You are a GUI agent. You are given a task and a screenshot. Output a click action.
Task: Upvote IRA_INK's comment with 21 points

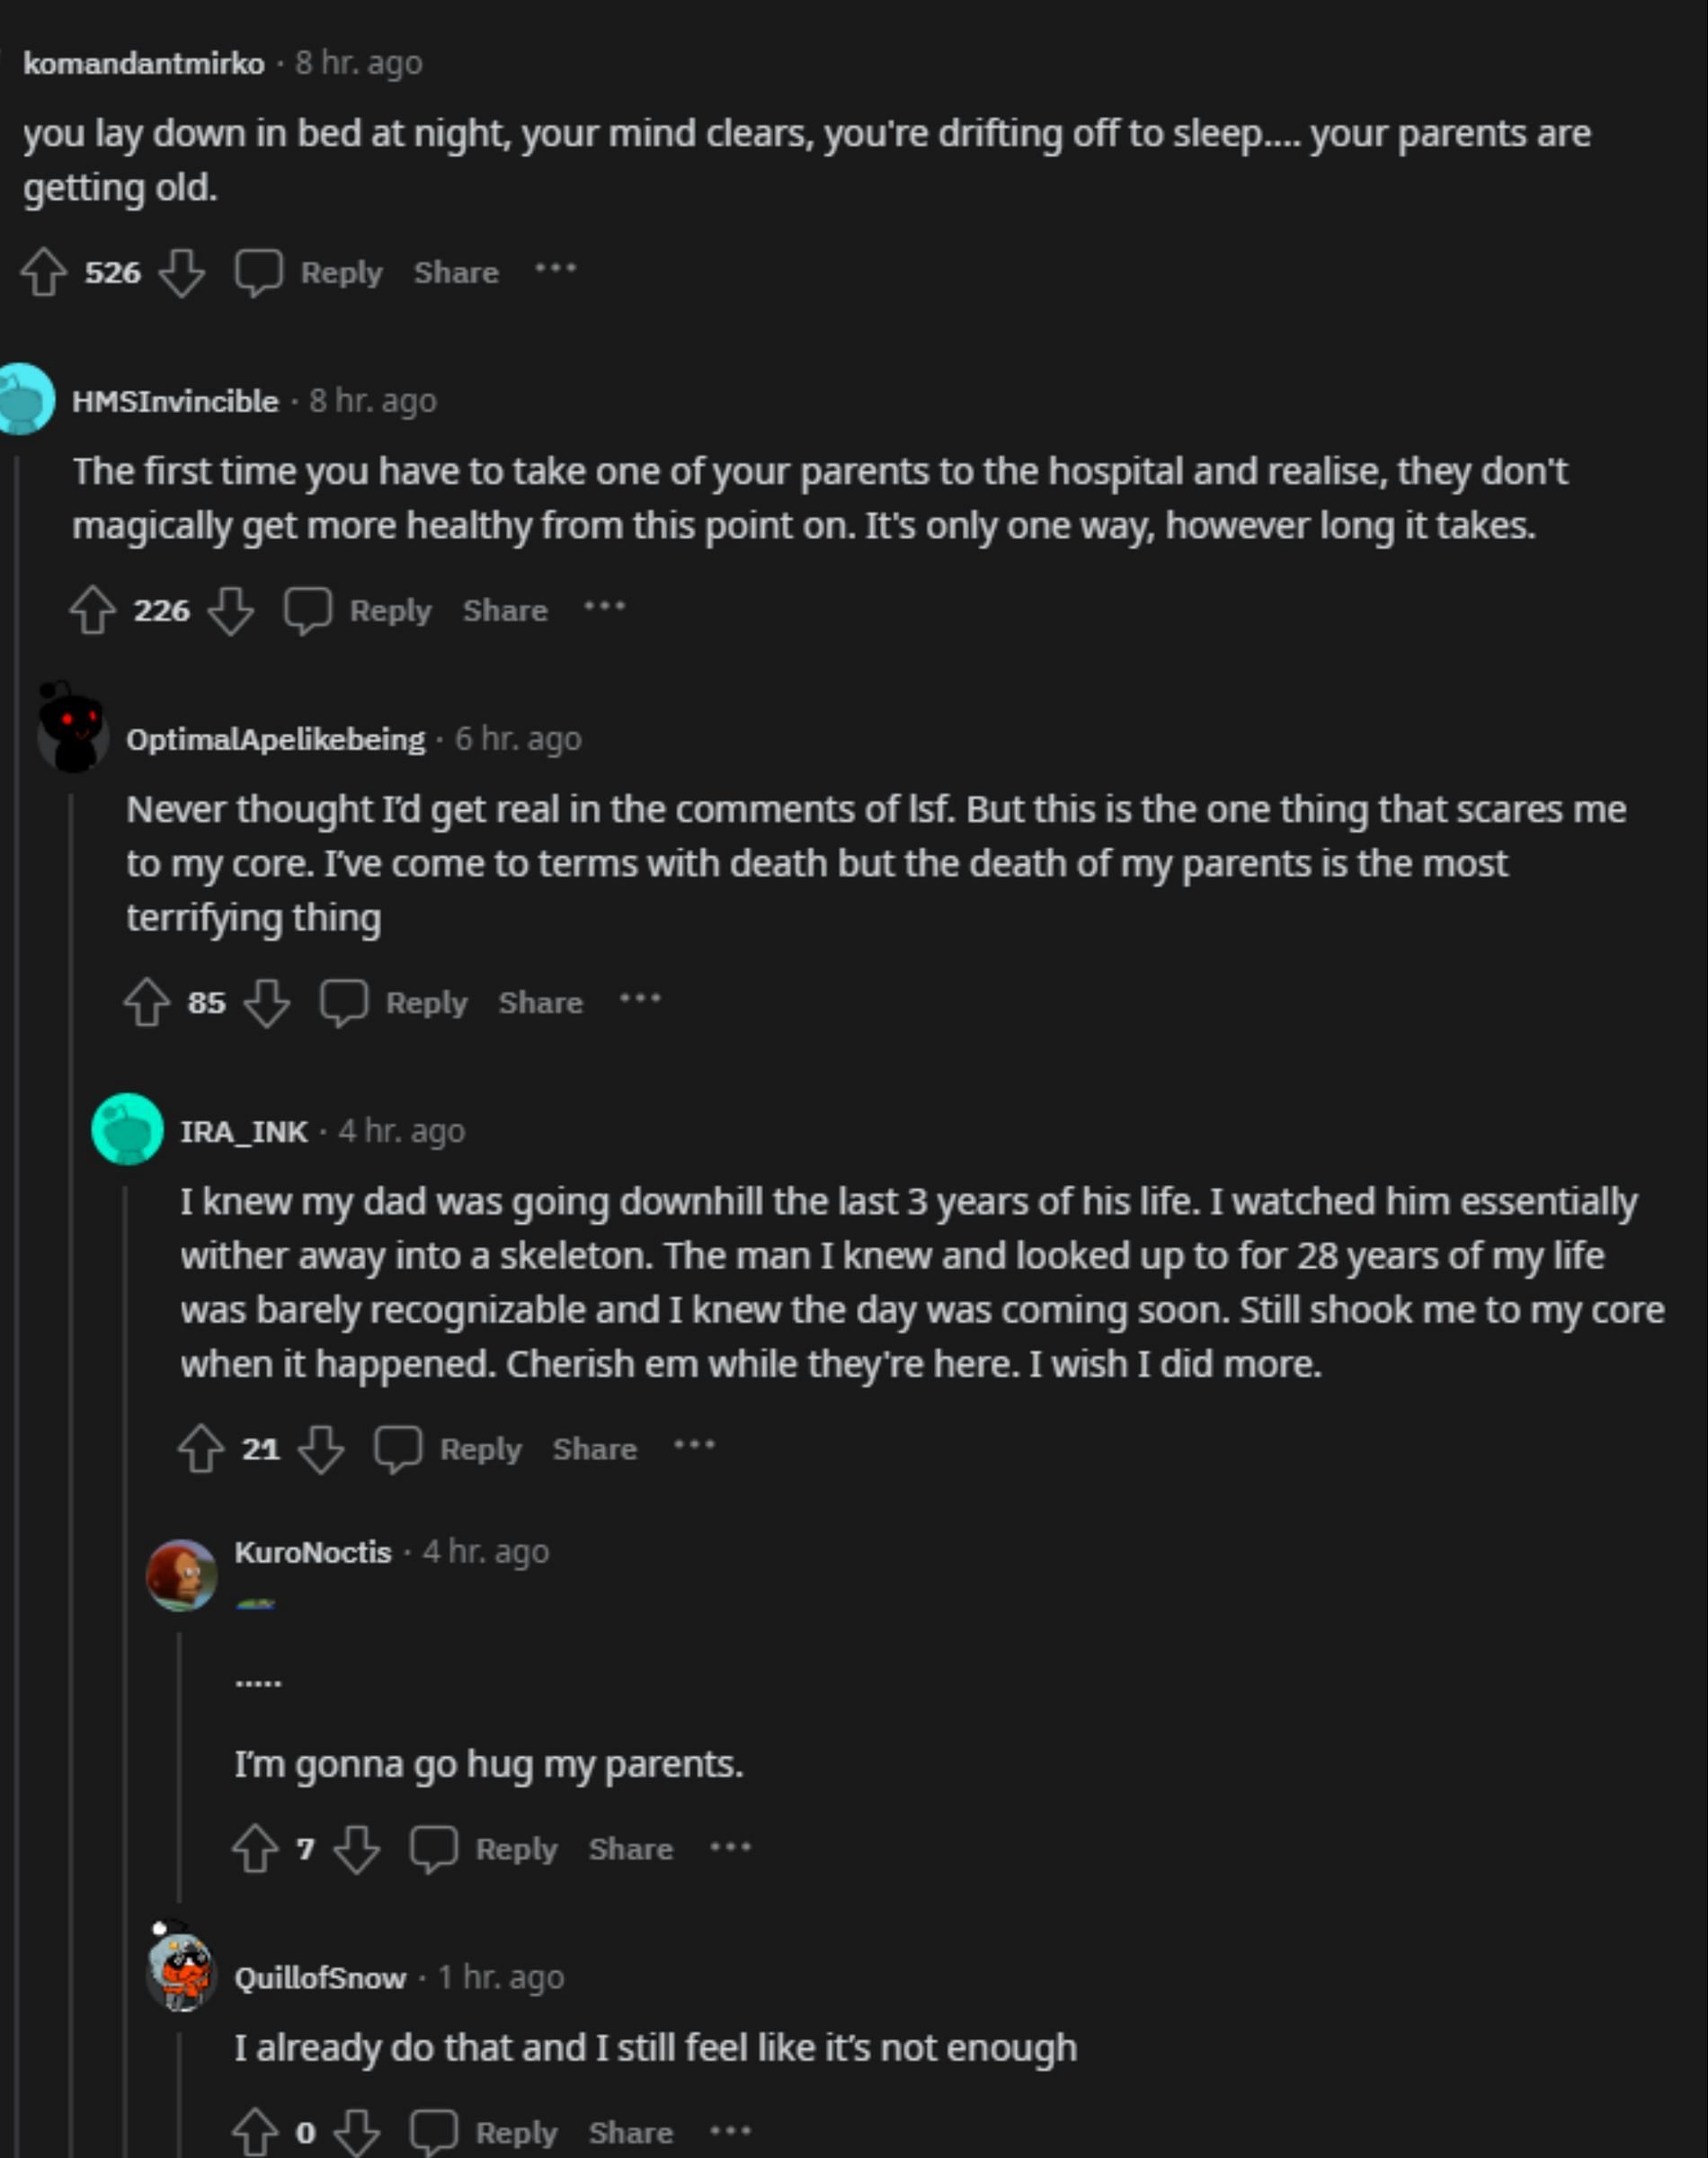pyautogui.click(x=201, y=1448)
